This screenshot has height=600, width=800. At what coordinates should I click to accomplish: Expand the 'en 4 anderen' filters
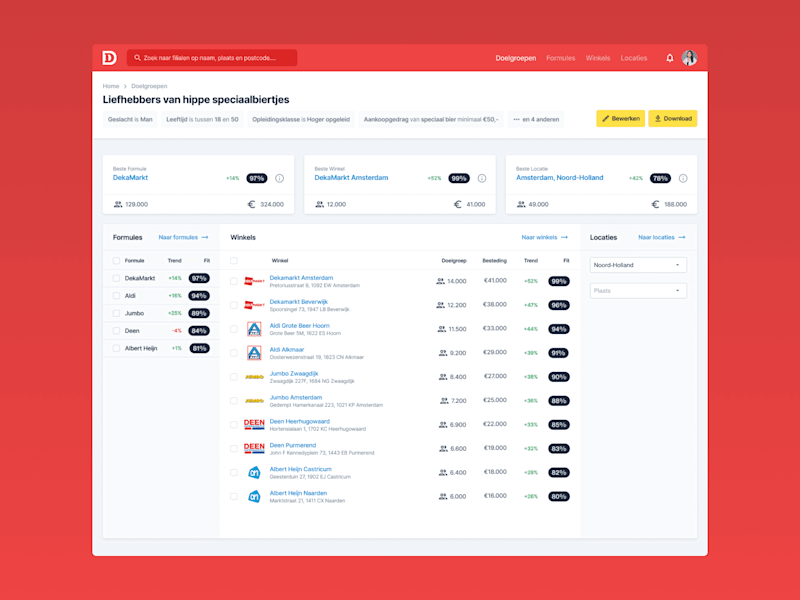pos(536,119)
